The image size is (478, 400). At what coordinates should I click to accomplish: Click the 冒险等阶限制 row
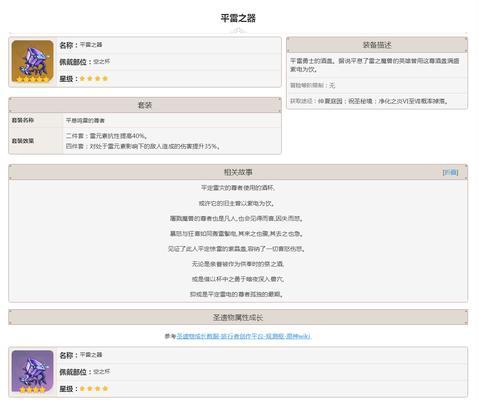[x=377, y=85]
